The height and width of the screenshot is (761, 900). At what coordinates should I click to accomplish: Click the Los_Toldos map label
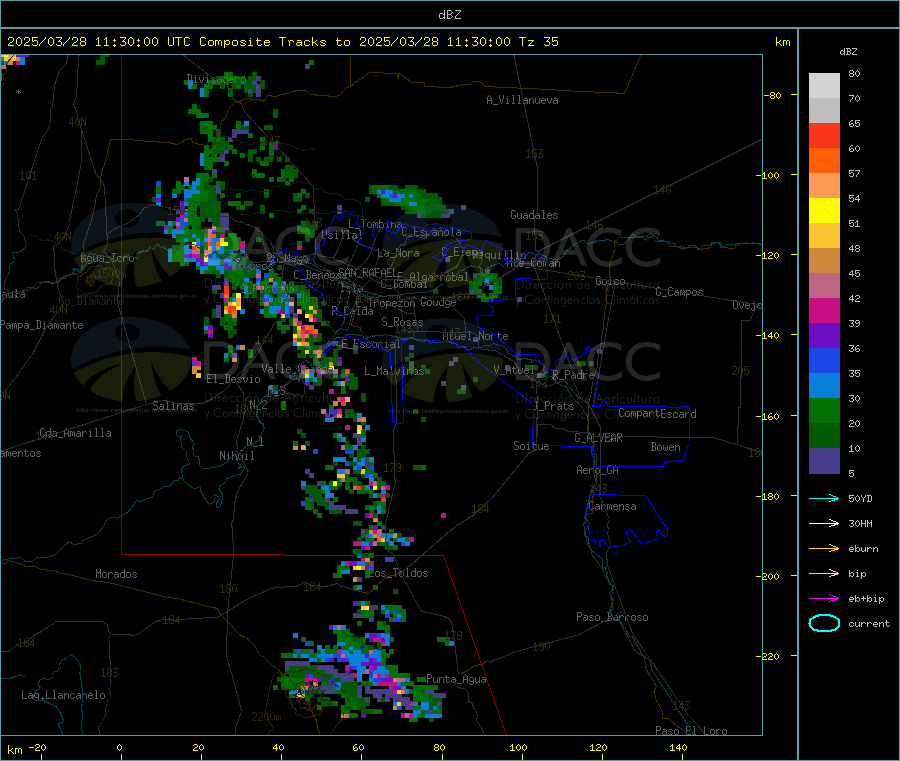pos(398,573)
